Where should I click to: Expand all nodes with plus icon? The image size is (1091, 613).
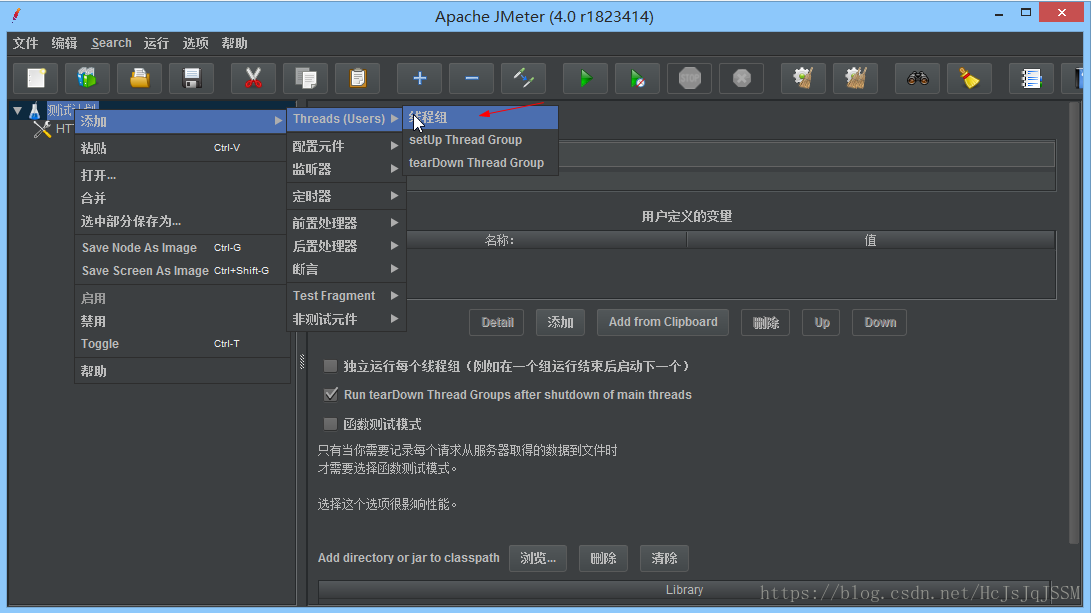420,78
